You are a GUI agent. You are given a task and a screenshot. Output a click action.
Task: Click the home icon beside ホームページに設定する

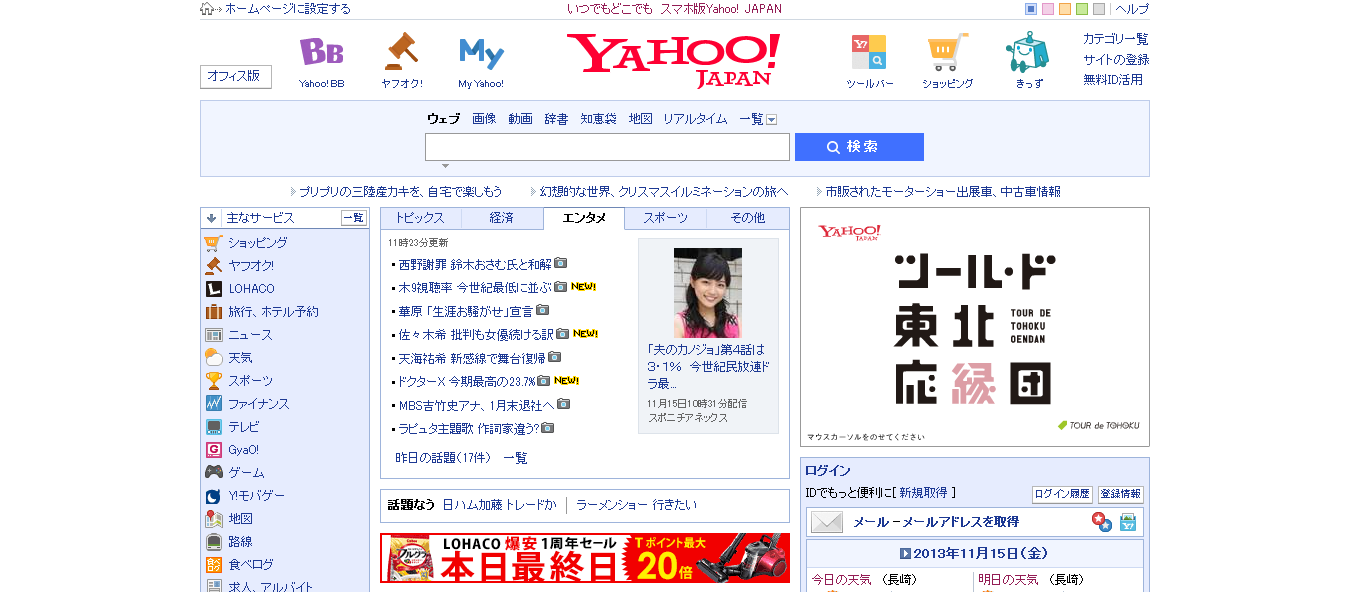(207, 9)
